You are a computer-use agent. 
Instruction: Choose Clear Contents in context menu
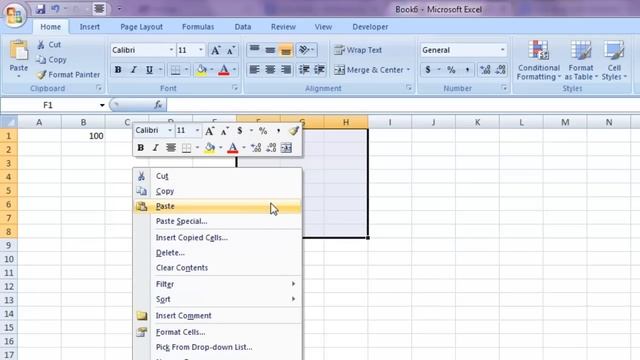[218, 268]
